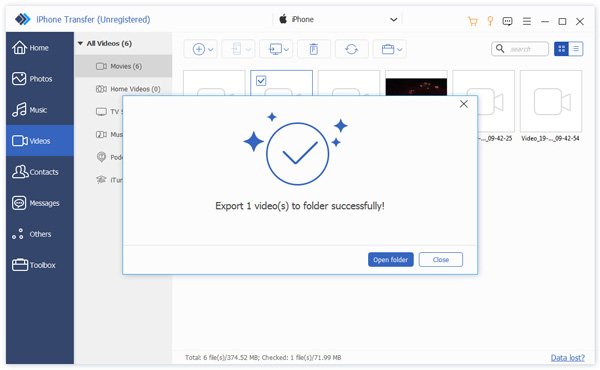Click the Close button in dialog

coord(441,259)
